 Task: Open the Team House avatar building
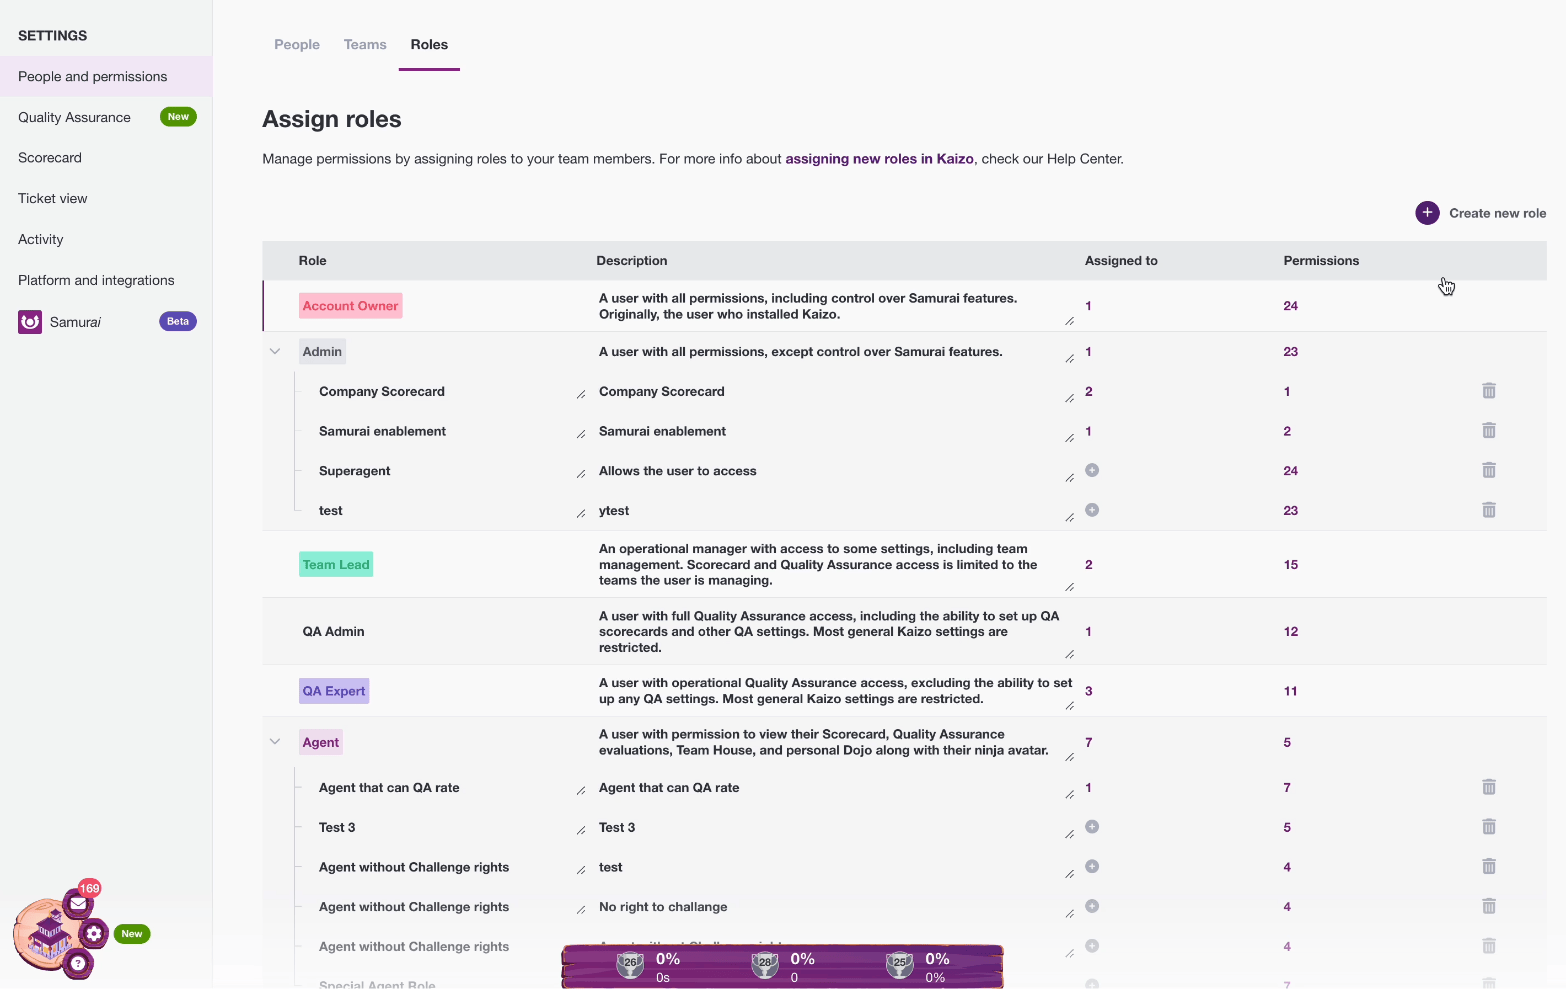pos(47,936)
